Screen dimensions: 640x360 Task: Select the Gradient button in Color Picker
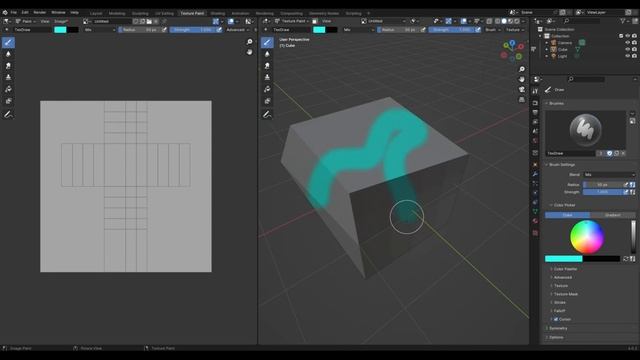[613, 215]
